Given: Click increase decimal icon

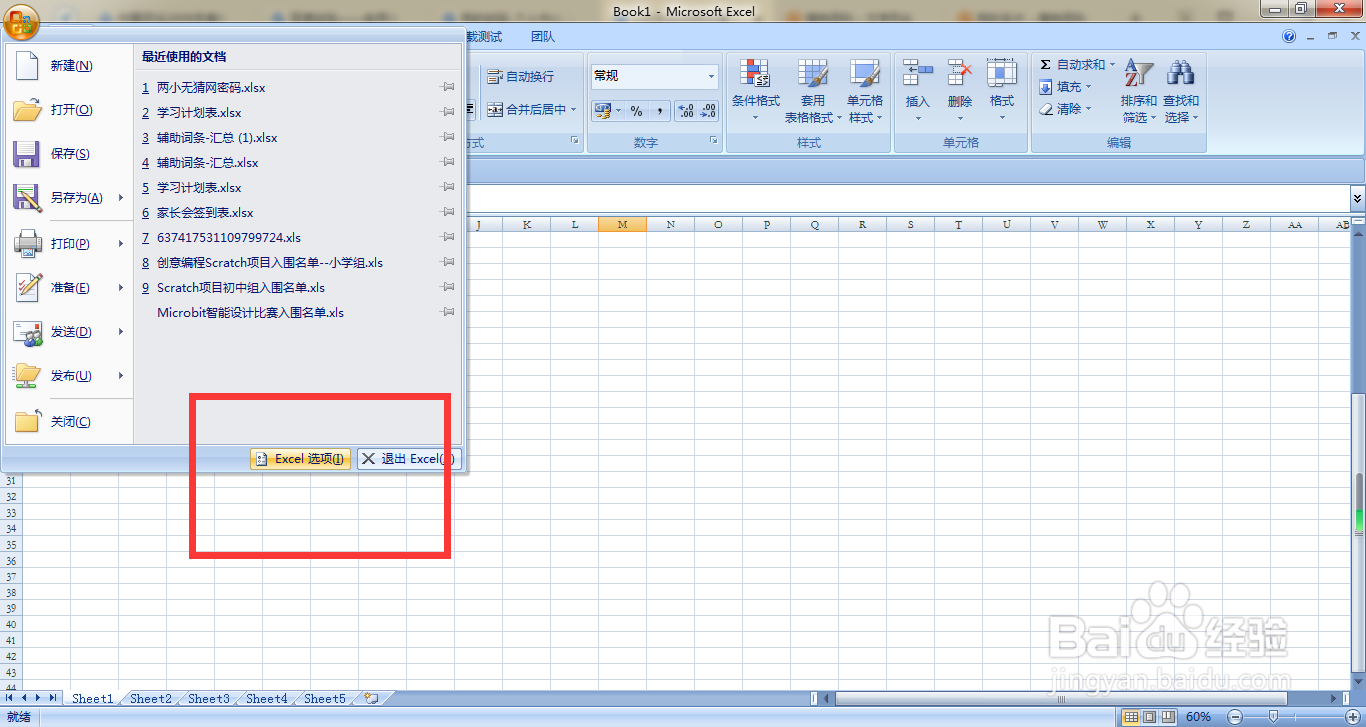Looking at the screenshot, I should [x=685, y=111].
